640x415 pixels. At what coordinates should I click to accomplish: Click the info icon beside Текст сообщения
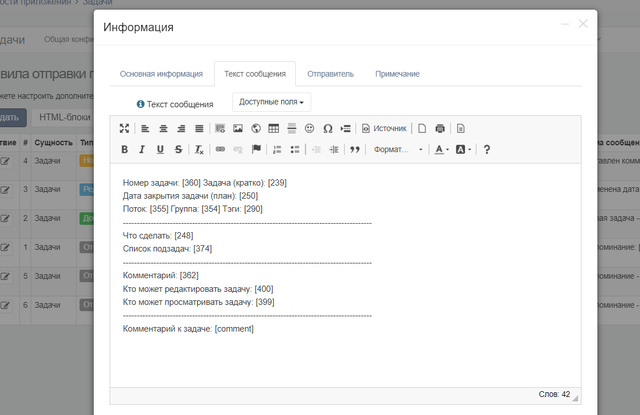140,104
